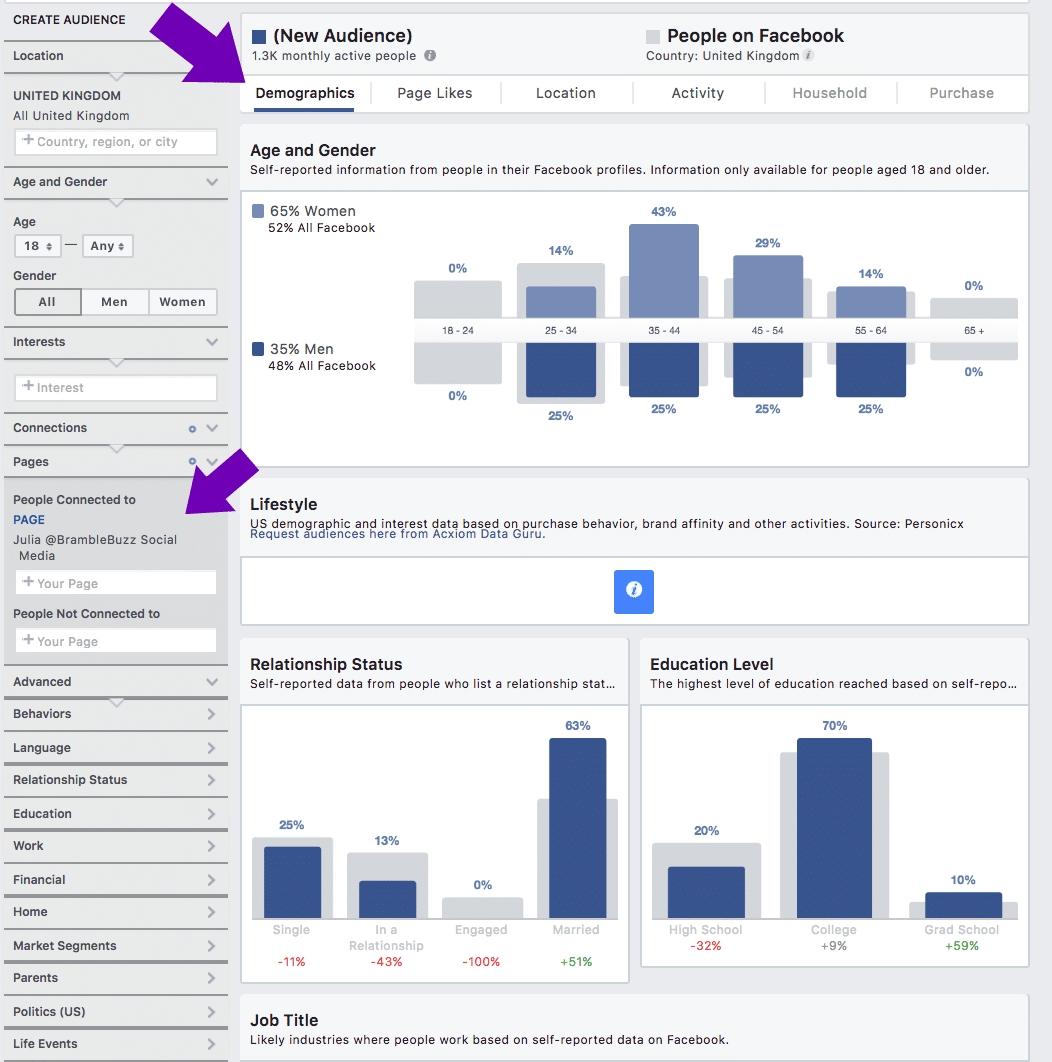Click the 35% Men legend swatch

coord(258,349)
